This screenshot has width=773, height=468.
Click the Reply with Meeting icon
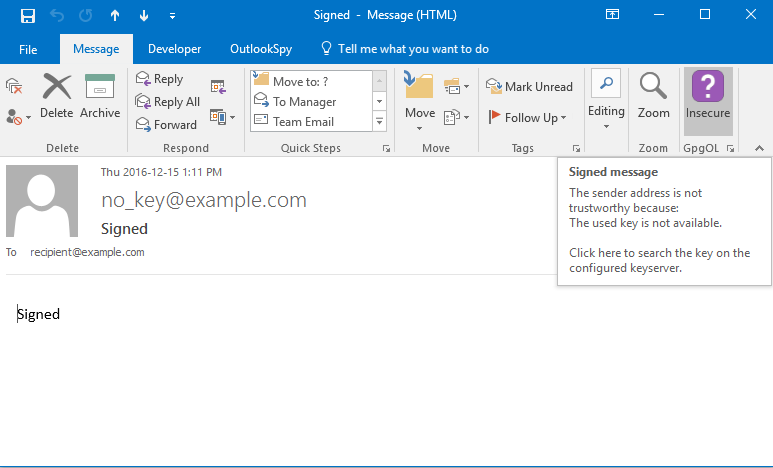tap(218, 87)
